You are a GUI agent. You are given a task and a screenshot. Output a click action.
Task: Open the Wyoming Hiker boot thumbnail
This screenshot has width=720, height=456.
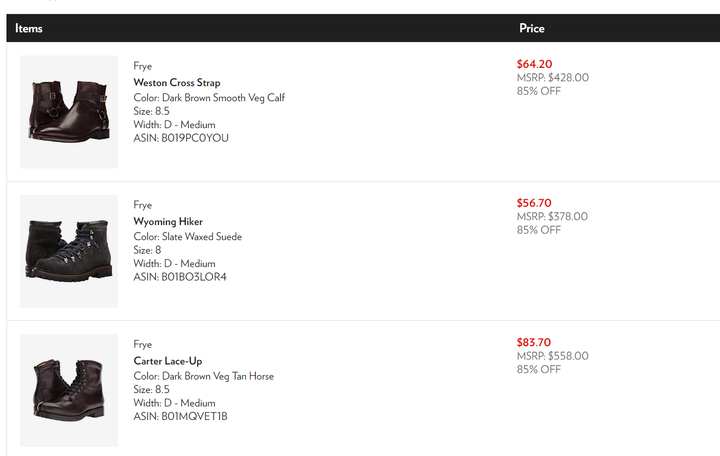[x=69, y=251]
